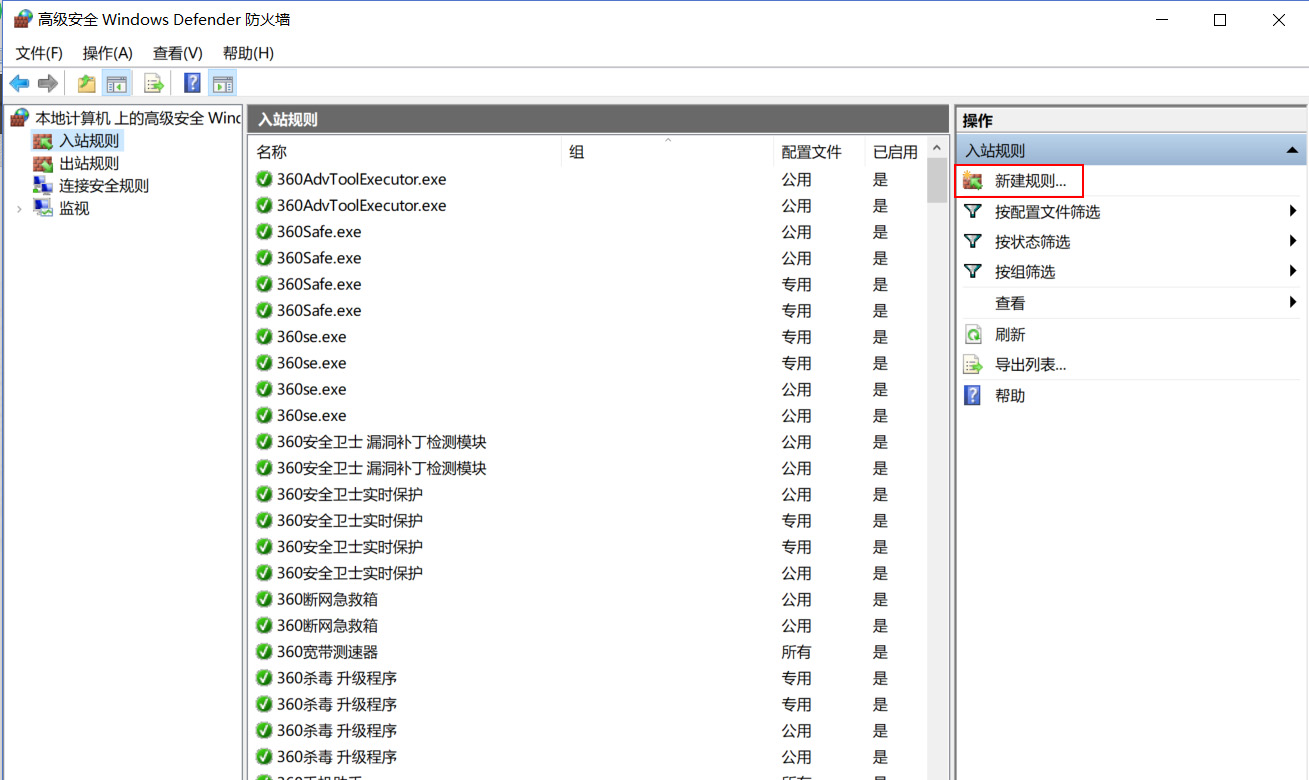Image resolution: width=1309 pixels, height=780 pixels.
Task: Toggle the show/hide console tree icon
Action: click(117, 83)
